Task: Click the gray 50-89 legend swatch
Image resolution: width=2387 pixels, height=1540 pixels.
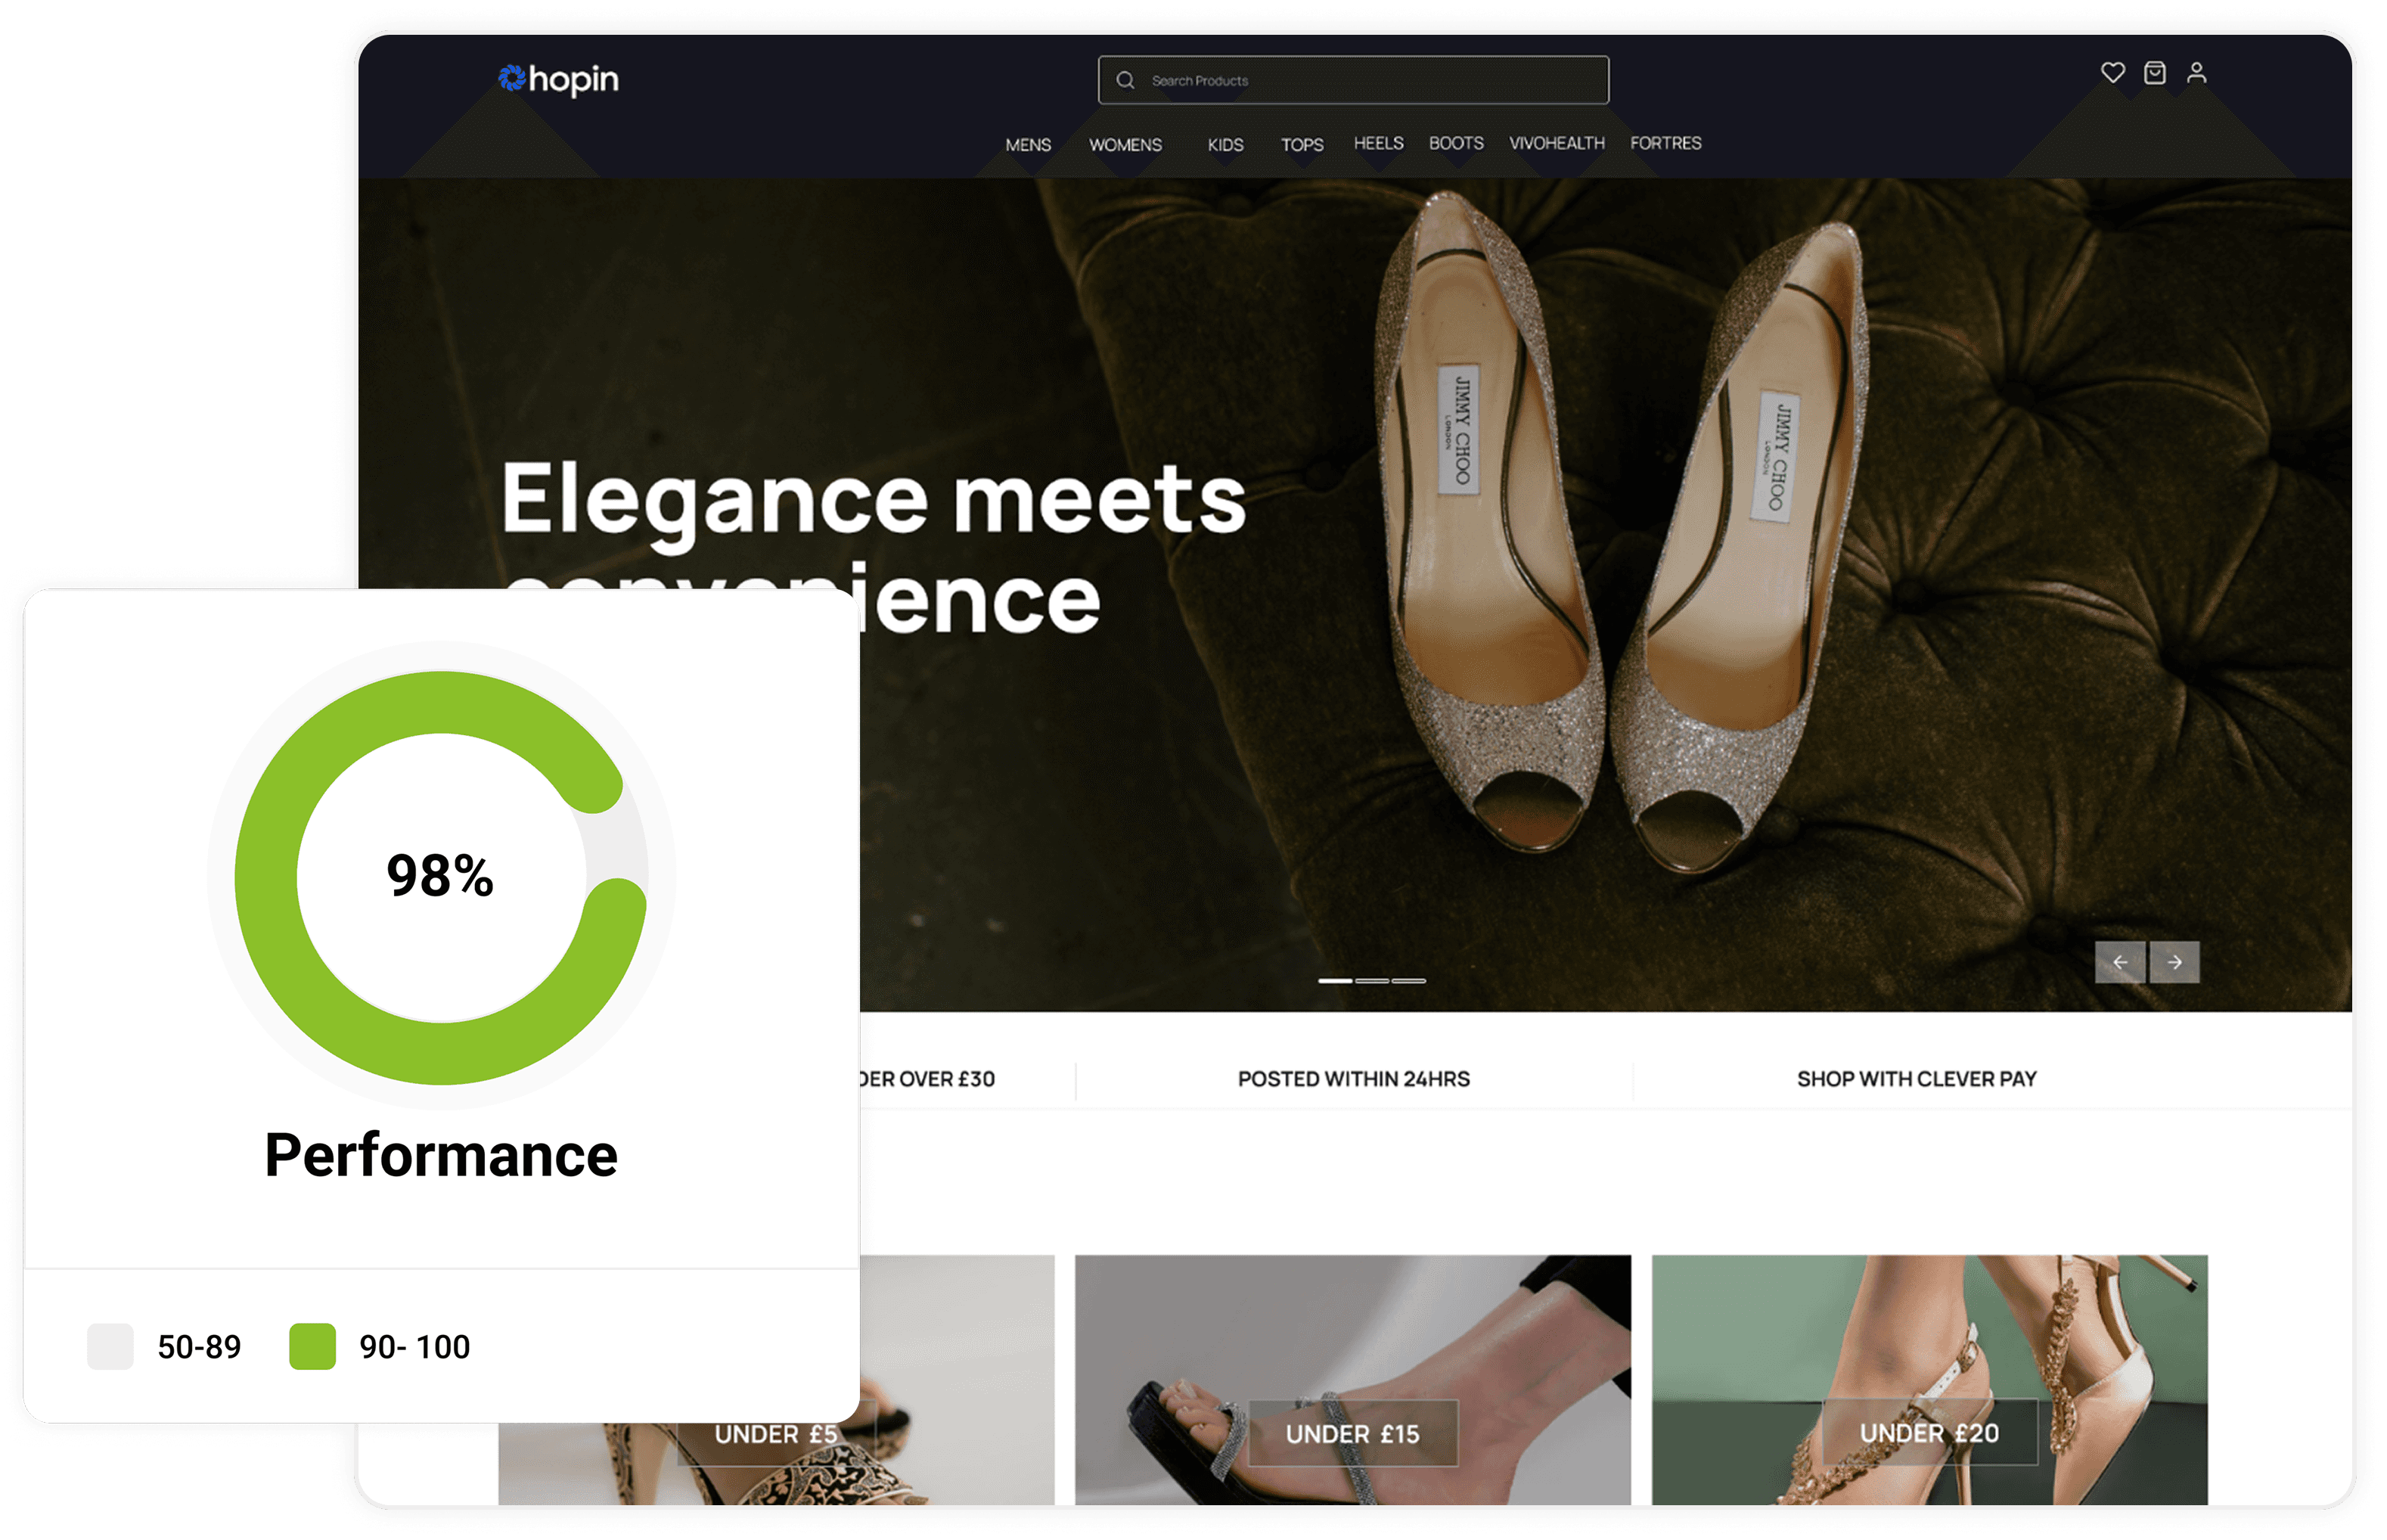Action: [110, 1346]
